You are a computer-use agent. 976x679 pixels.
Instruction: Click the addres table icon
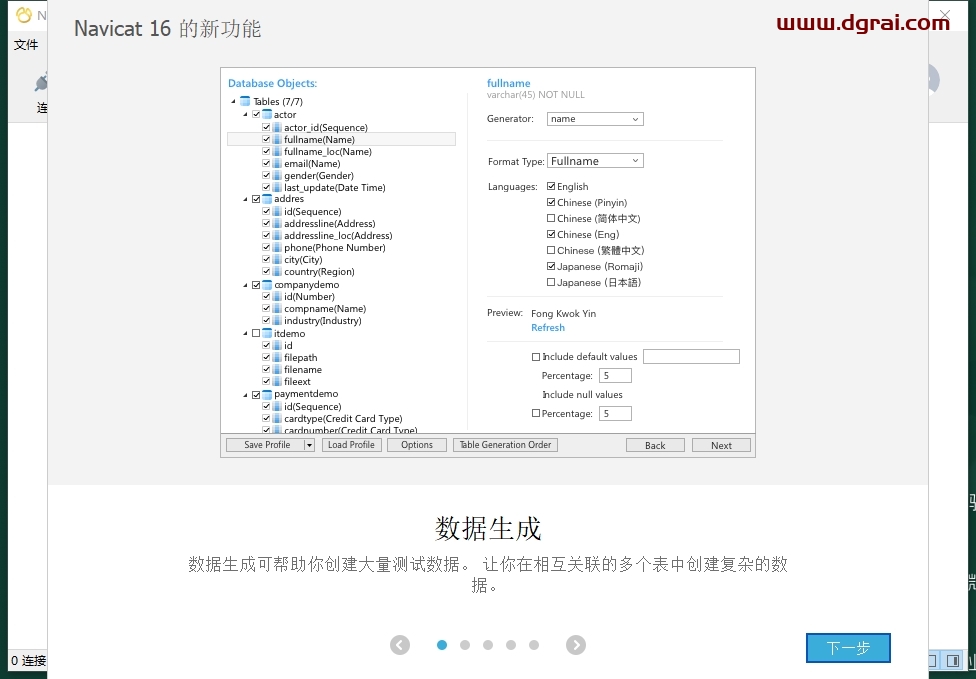point(267,199)
